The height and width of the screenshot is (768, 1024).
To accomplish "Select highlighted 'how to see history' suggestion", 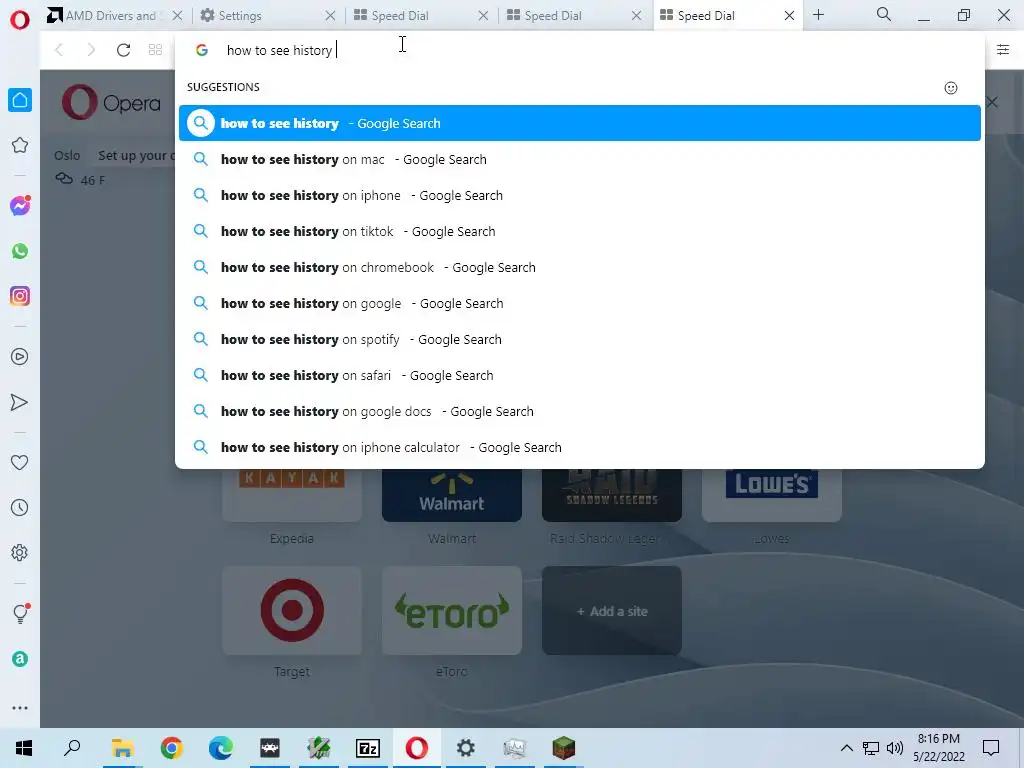I will (x=580, y=123).
